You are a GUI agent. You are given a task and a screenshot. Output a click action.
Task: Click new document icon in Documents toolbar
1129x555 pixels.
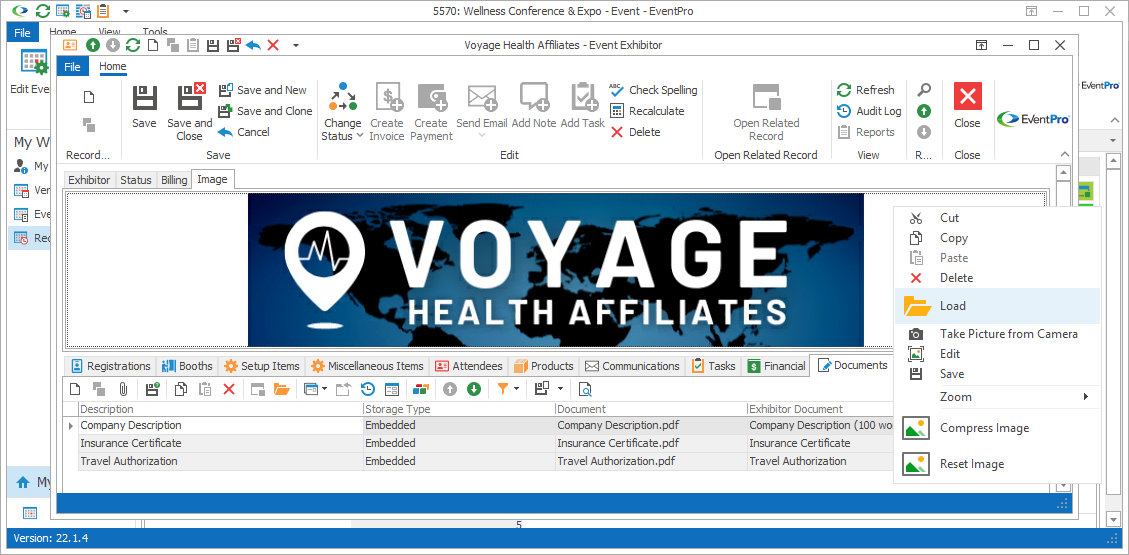click(x=75, y=389)
